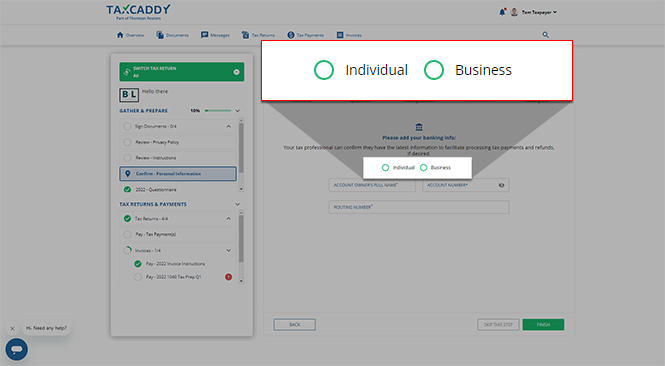The width and height of the screenshot is (665, 366).
Task: Toggle account number visibility eye
Action: [501, 185]
